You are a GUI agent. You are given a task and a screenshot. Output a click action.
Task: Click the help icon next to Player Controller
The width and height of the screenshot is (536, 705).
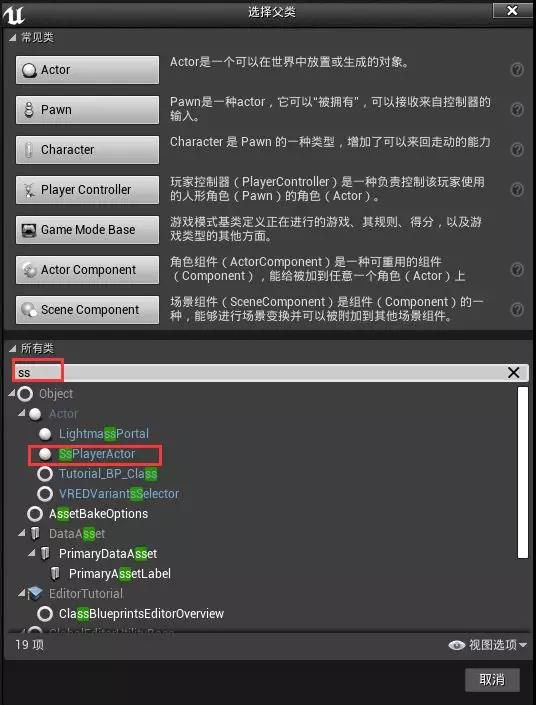517,189
